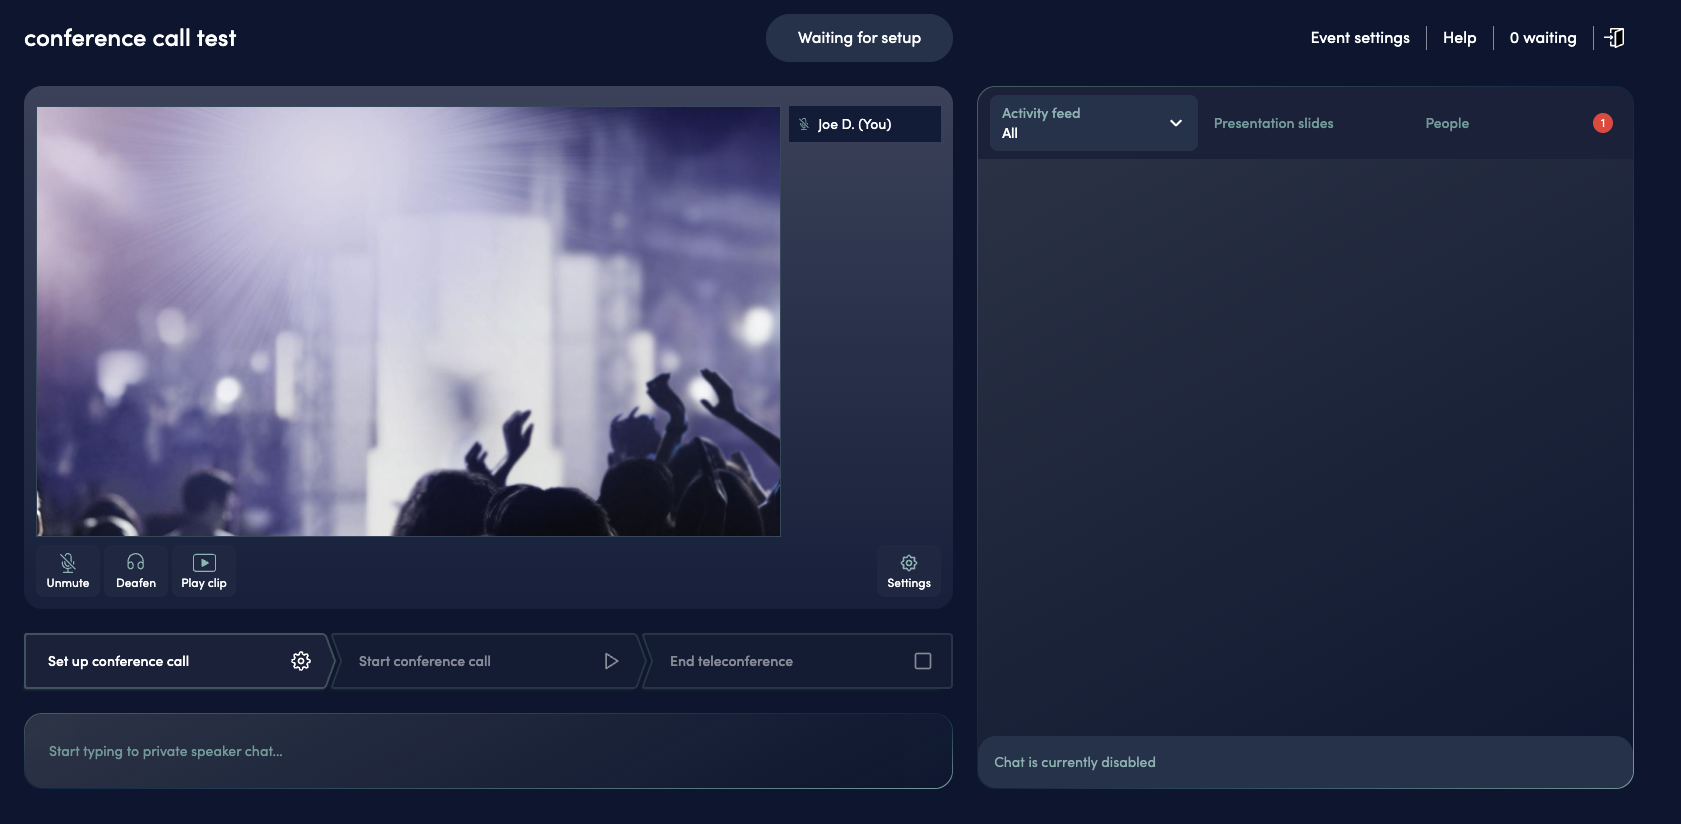
Task: Click gear icon on Set up conference call
Action: pos(301,661)
